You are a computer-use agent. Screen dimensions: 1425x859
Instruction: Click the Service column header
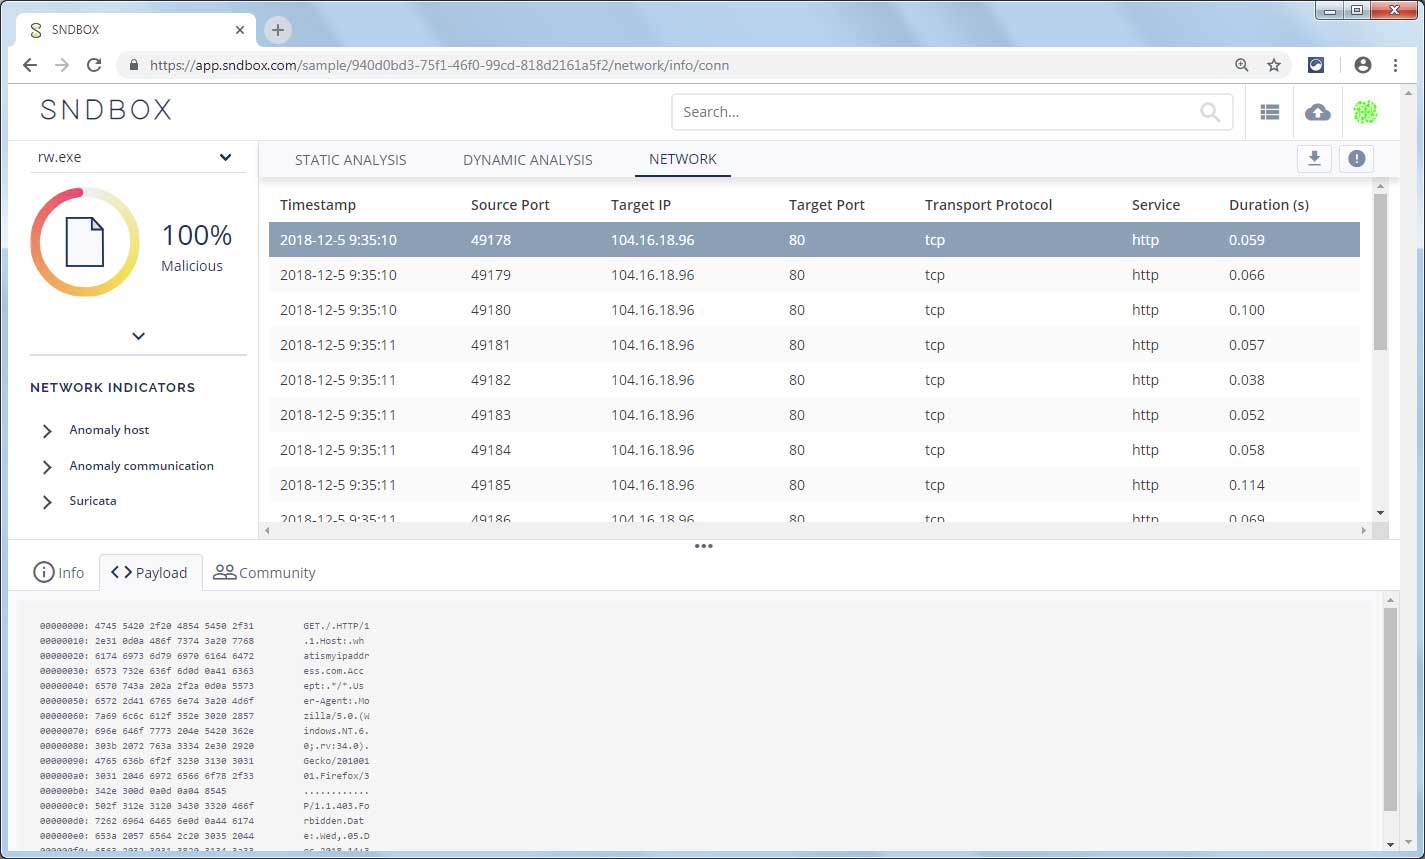pos(1156,205)
